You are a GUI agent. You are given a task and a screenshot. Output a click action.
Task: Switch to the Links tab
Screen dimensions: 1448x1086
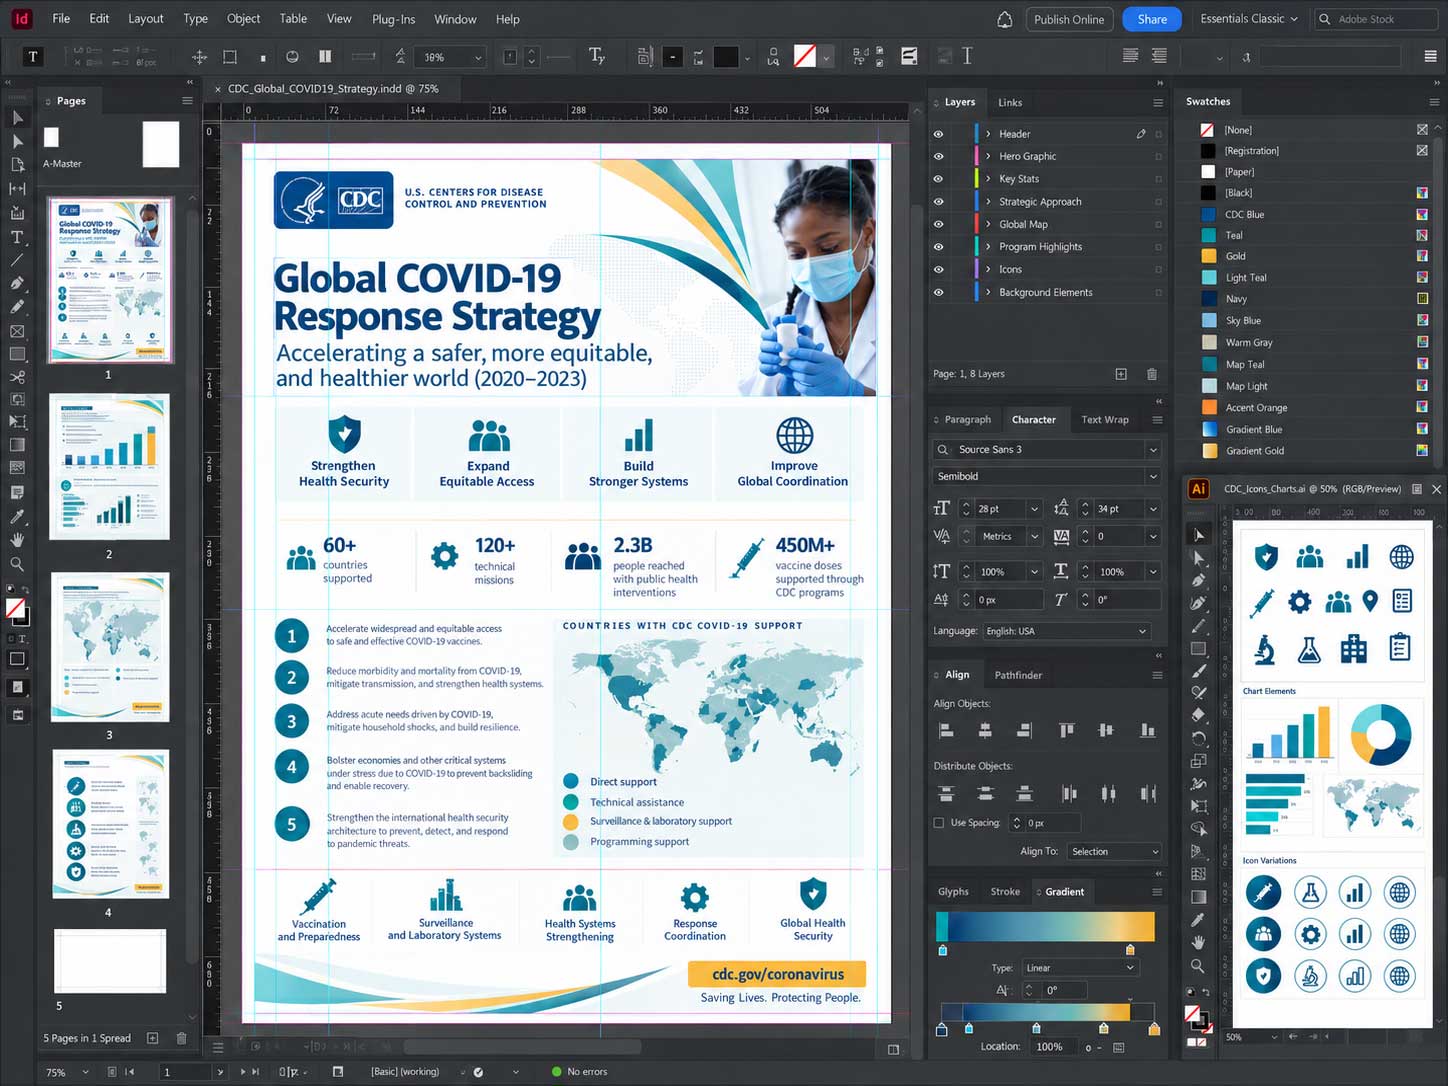click(x=1010, y=102)
